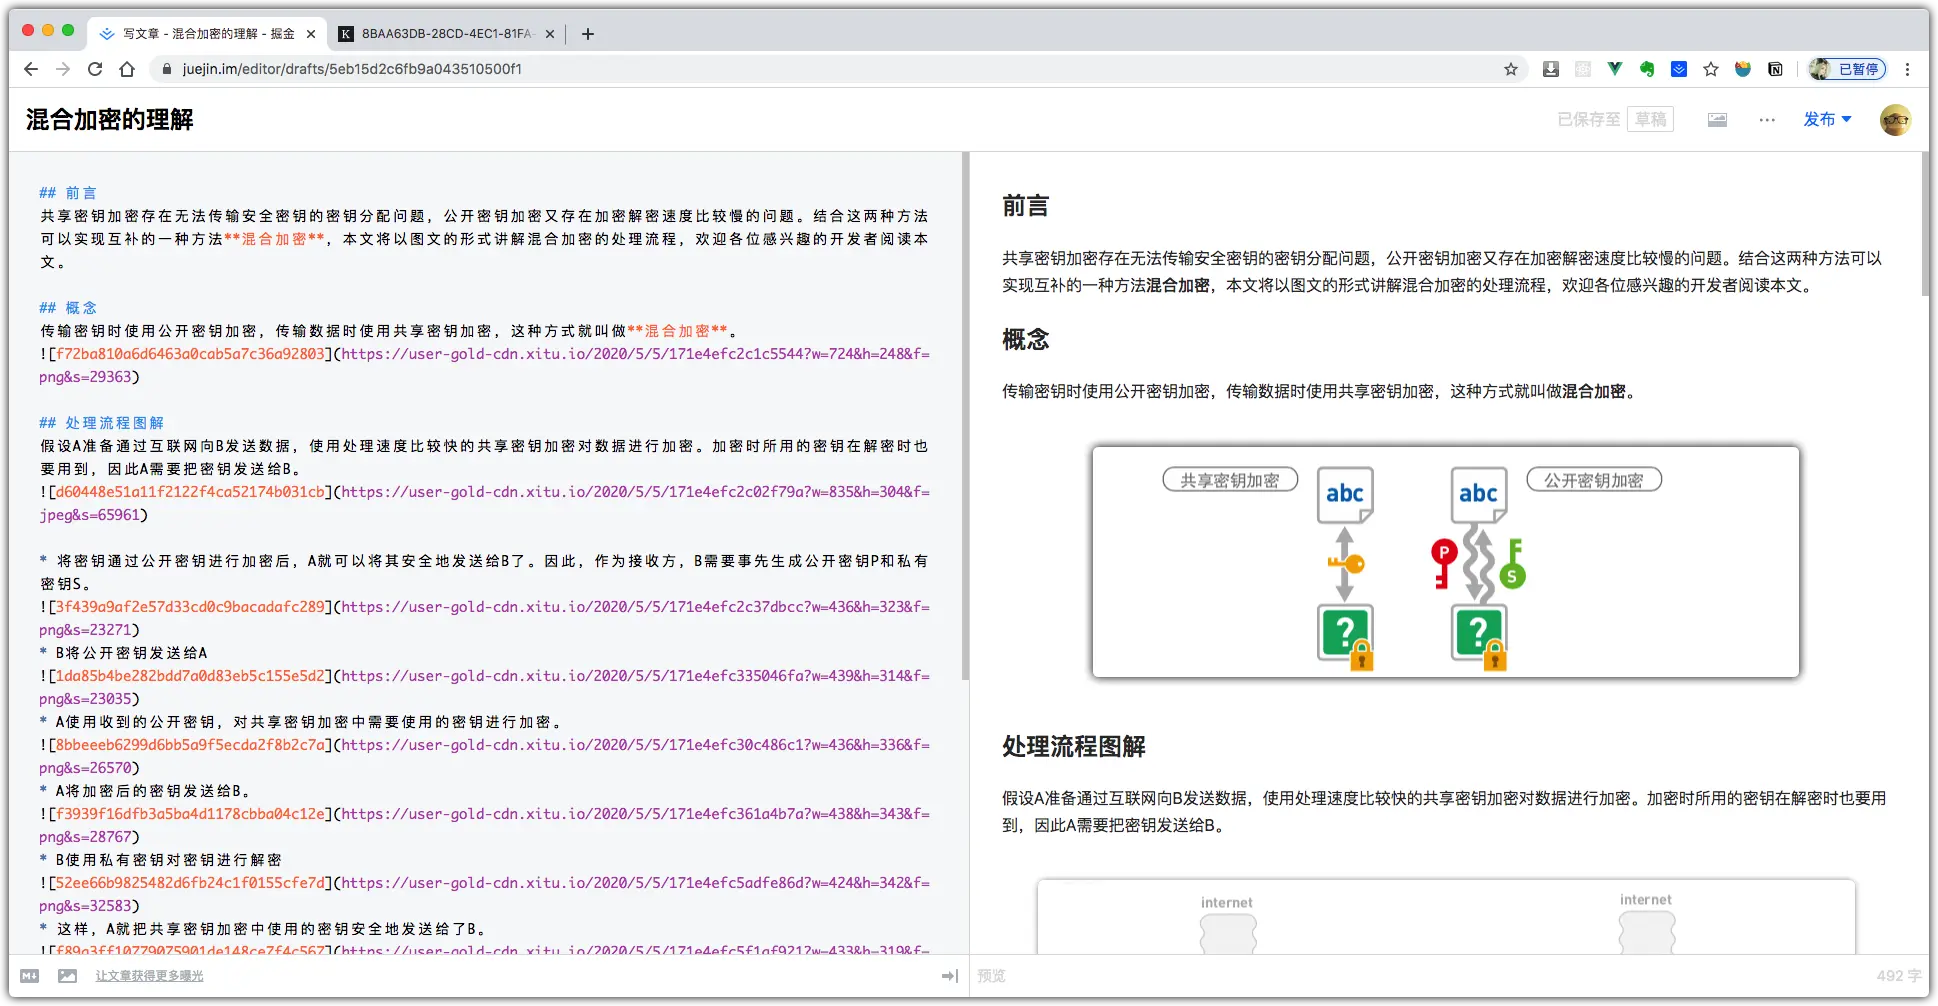Click the line * B使用私有密钥对密钥进行解密

point(160,860)
